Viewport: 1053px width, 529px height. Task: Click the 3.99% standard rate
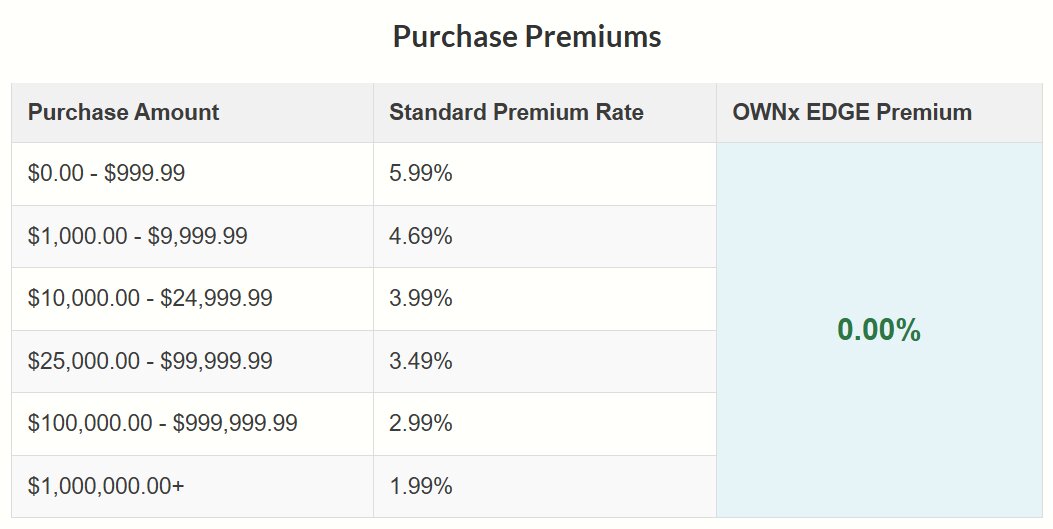point(421,298)
